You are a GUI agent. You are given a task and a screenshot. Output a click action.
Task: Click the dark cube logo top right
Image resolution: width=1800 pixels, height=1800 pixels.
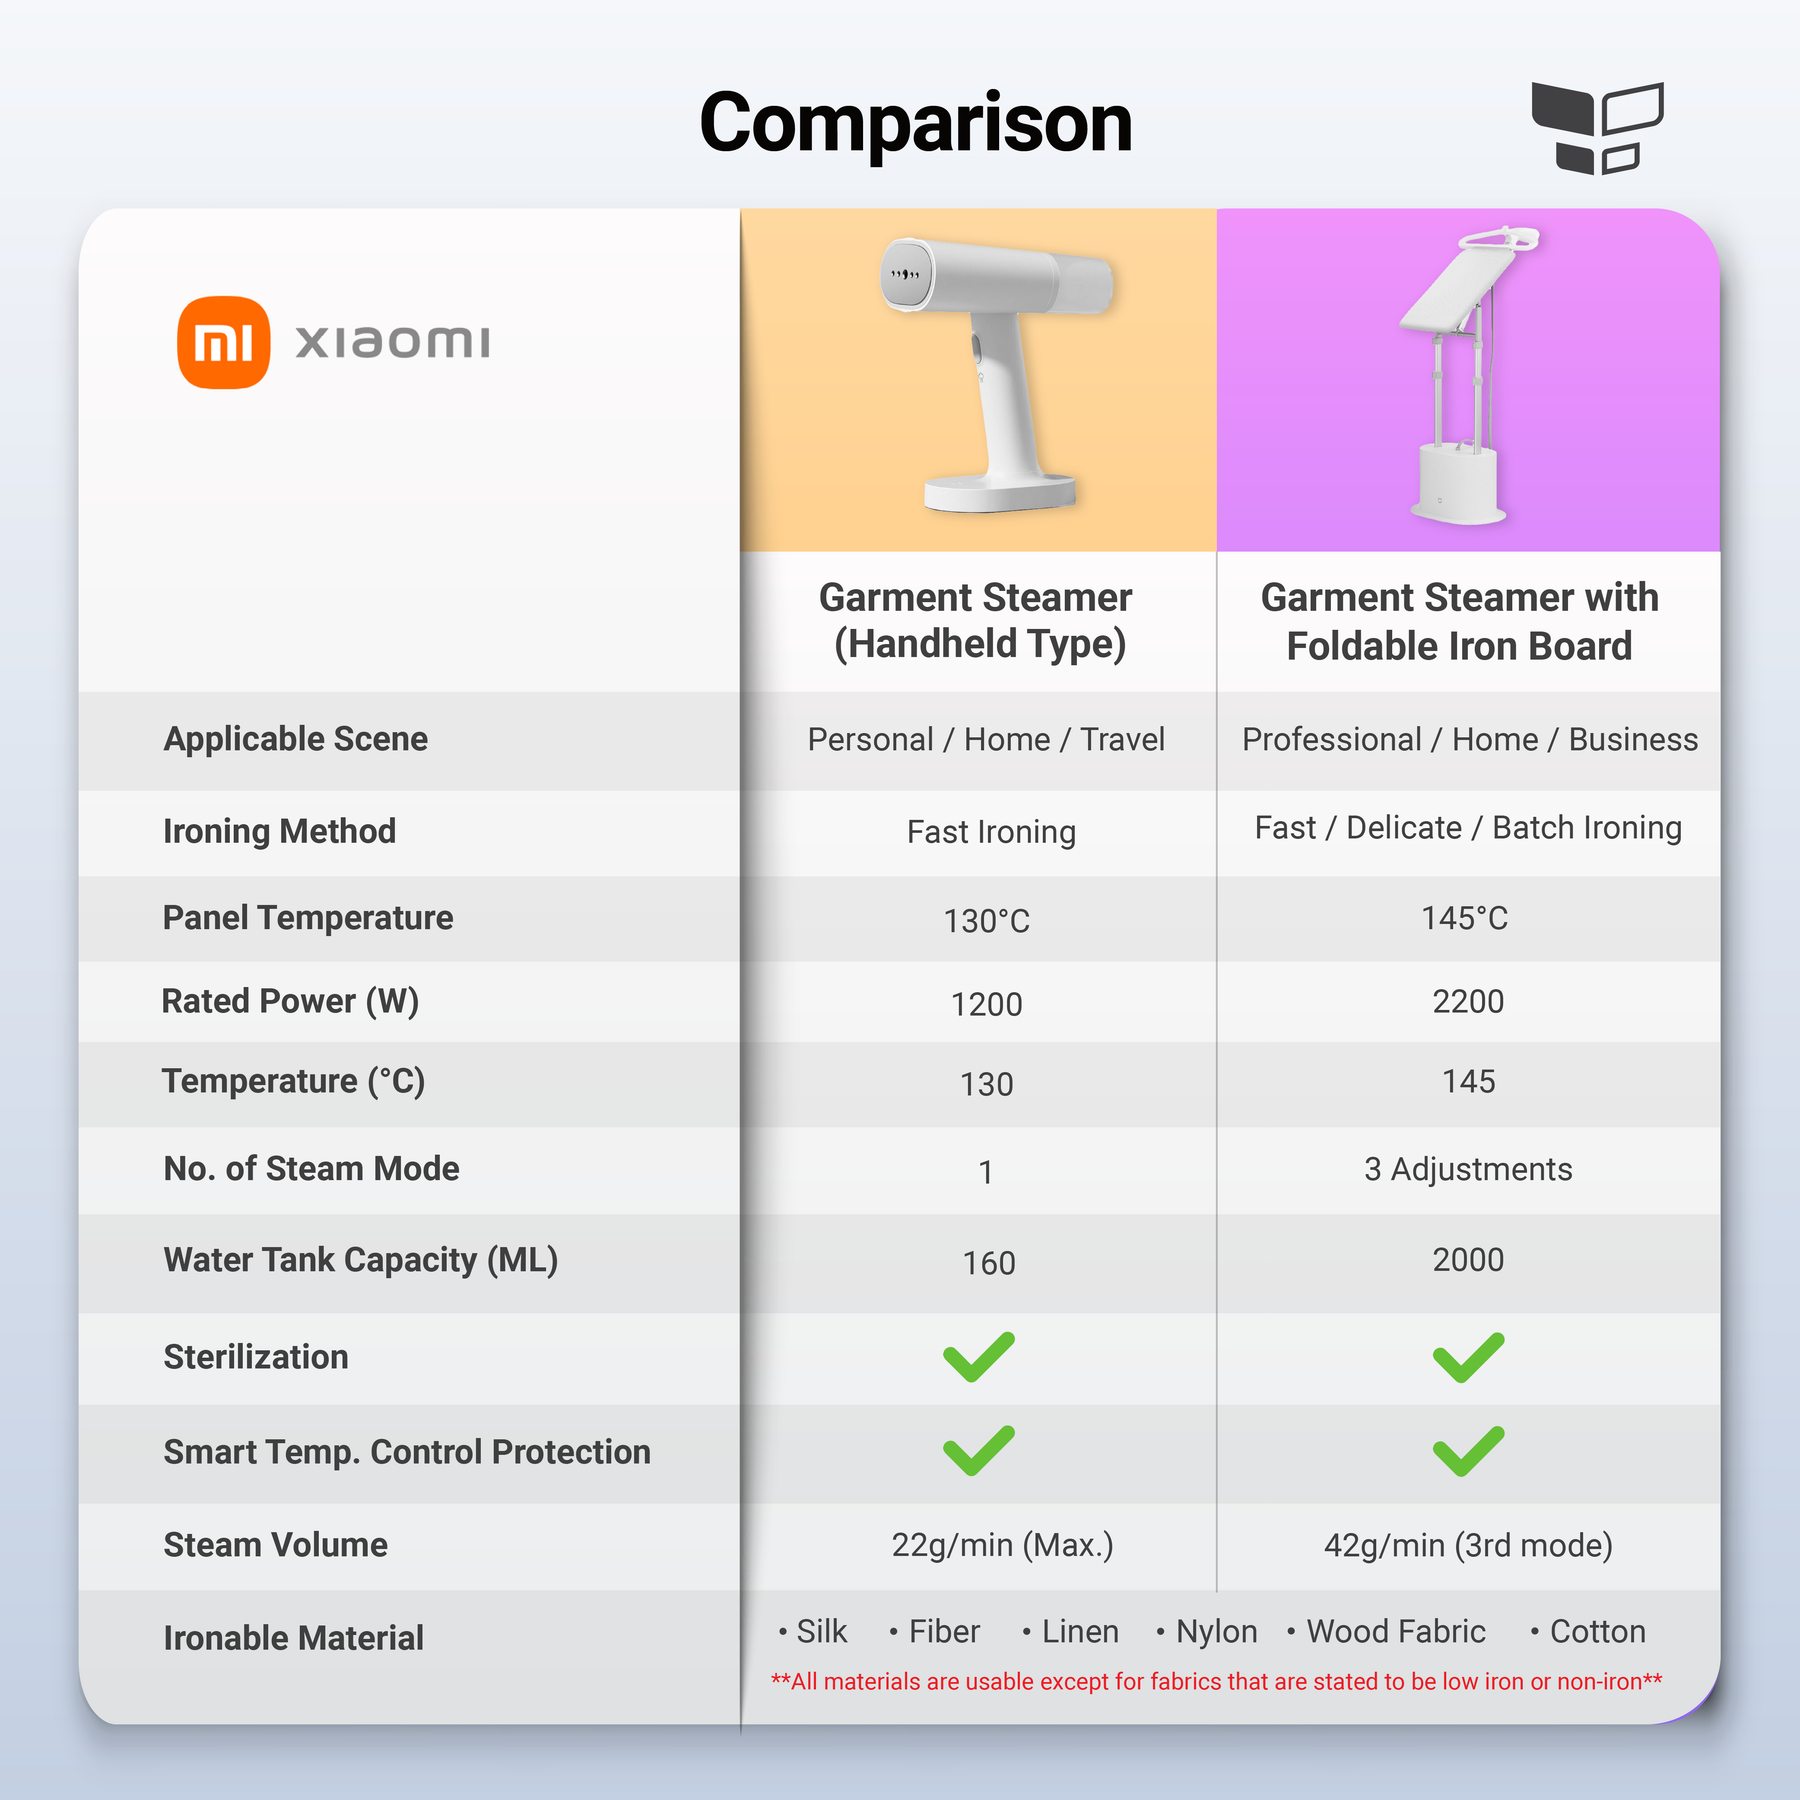click(x=1597, y=128)
